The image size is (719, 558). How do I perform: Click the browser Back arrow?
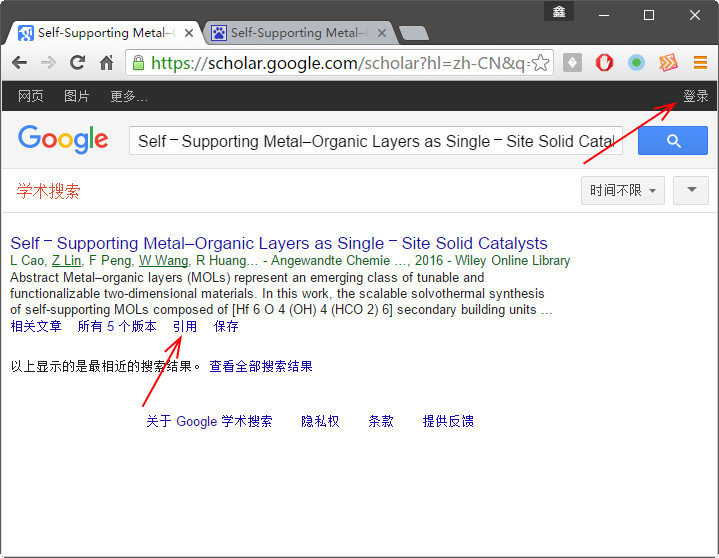(19, 62)
